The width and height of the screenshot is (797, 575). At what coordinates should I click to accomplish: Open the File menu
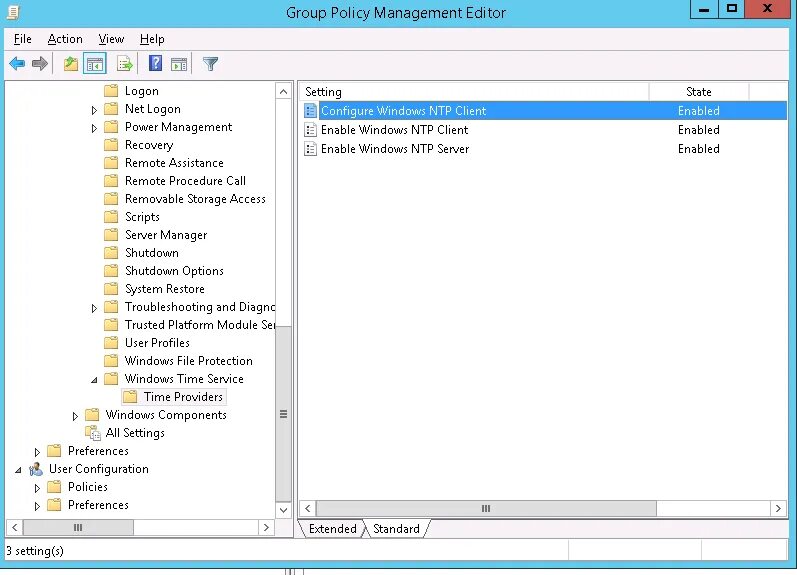pos(22,39)
